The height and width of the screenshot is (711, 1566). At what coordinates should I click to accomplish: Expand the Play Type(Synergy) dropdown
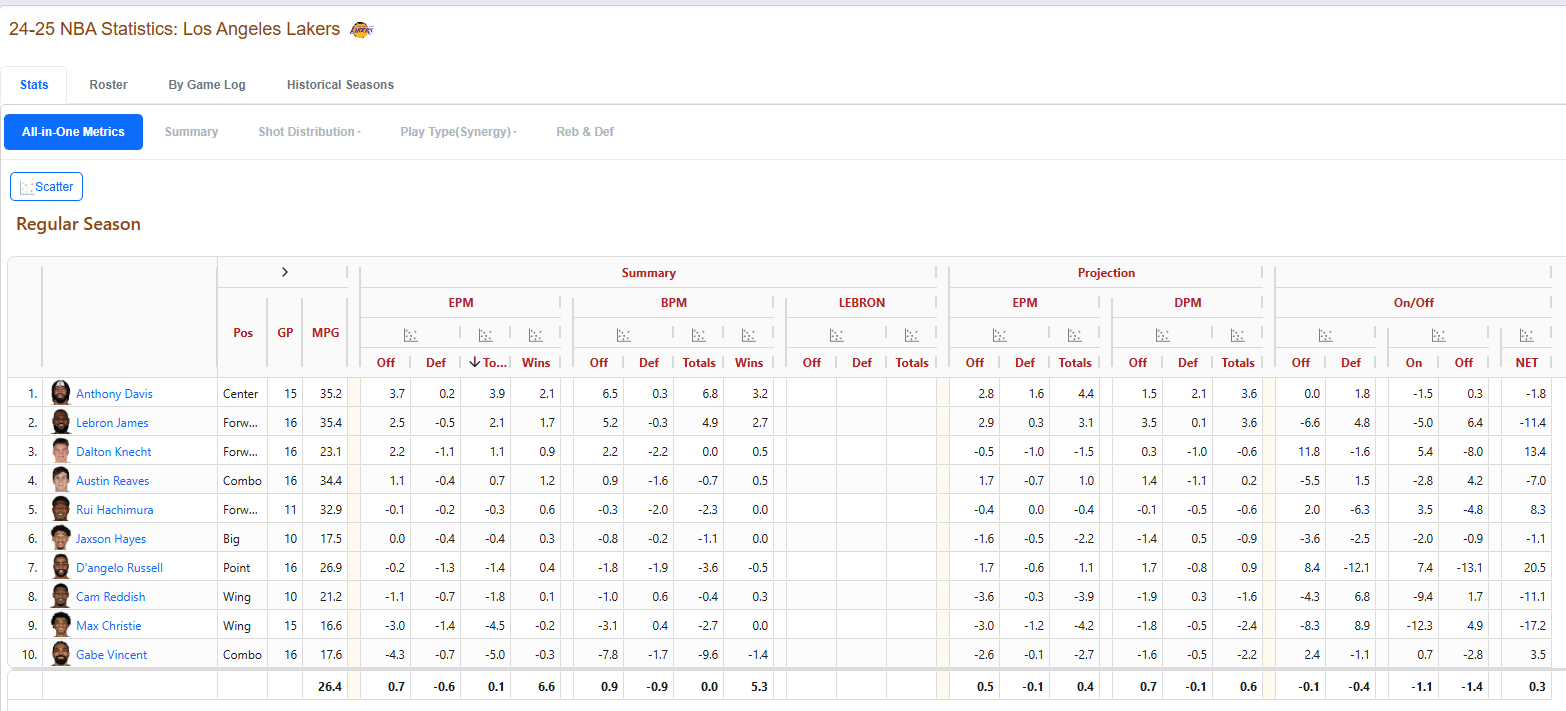[458, 132]
